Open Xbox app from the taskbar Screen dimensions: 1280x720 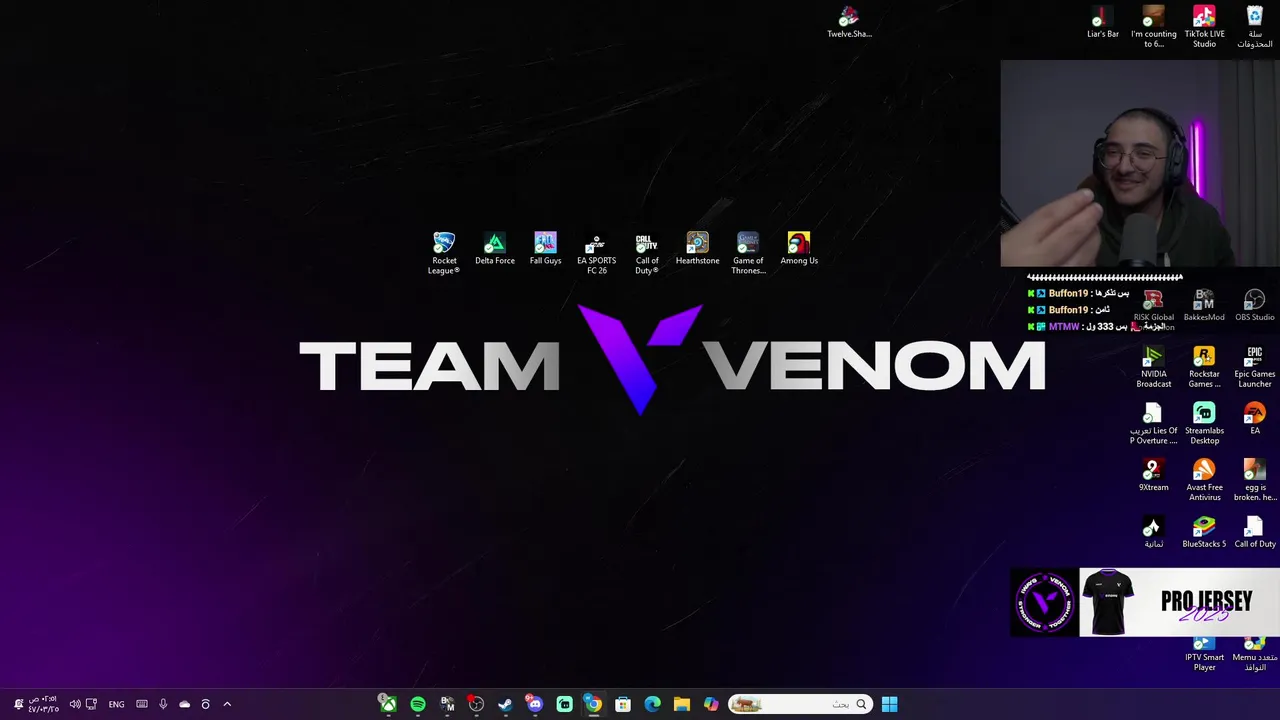pos(387,704)
